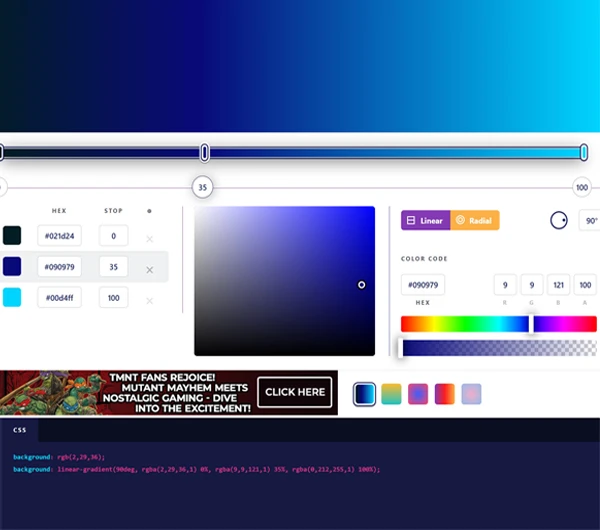Image resolution: width=600 pixels, height=530 pixels.
Task: Click the stop position field showing 100
Action: pyautogui.click(x=113, y=297)
